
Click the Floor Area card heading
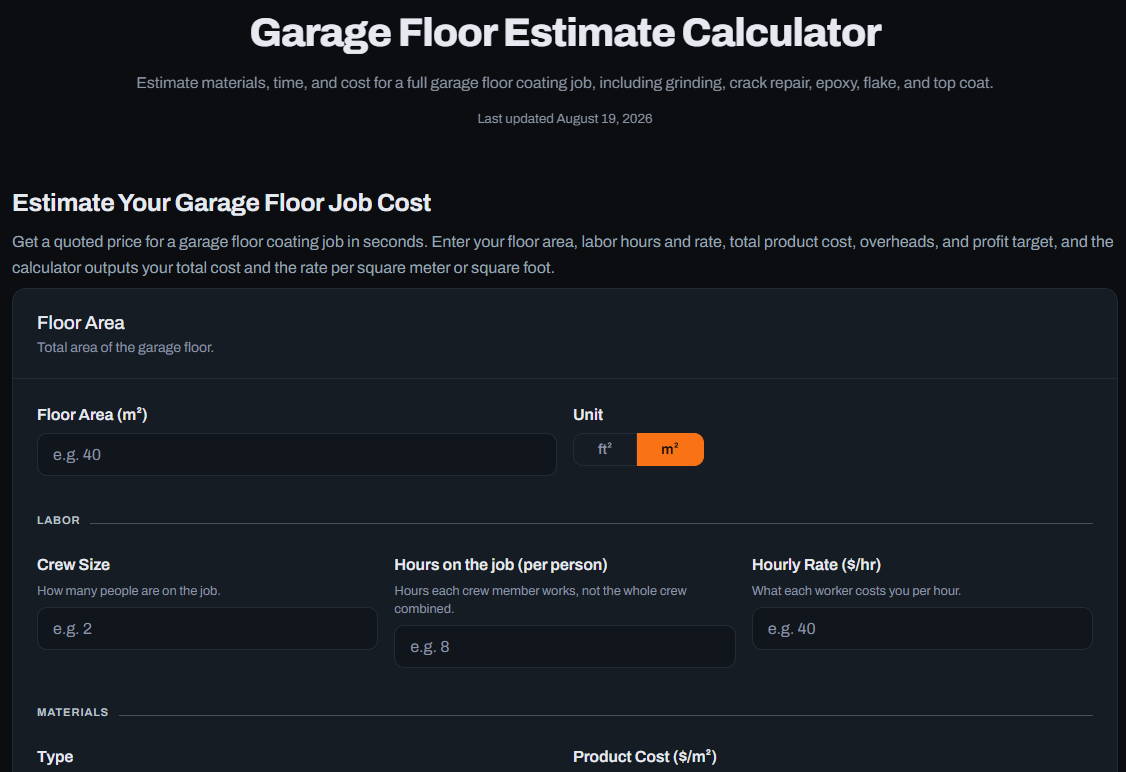(x=80, y=323)
